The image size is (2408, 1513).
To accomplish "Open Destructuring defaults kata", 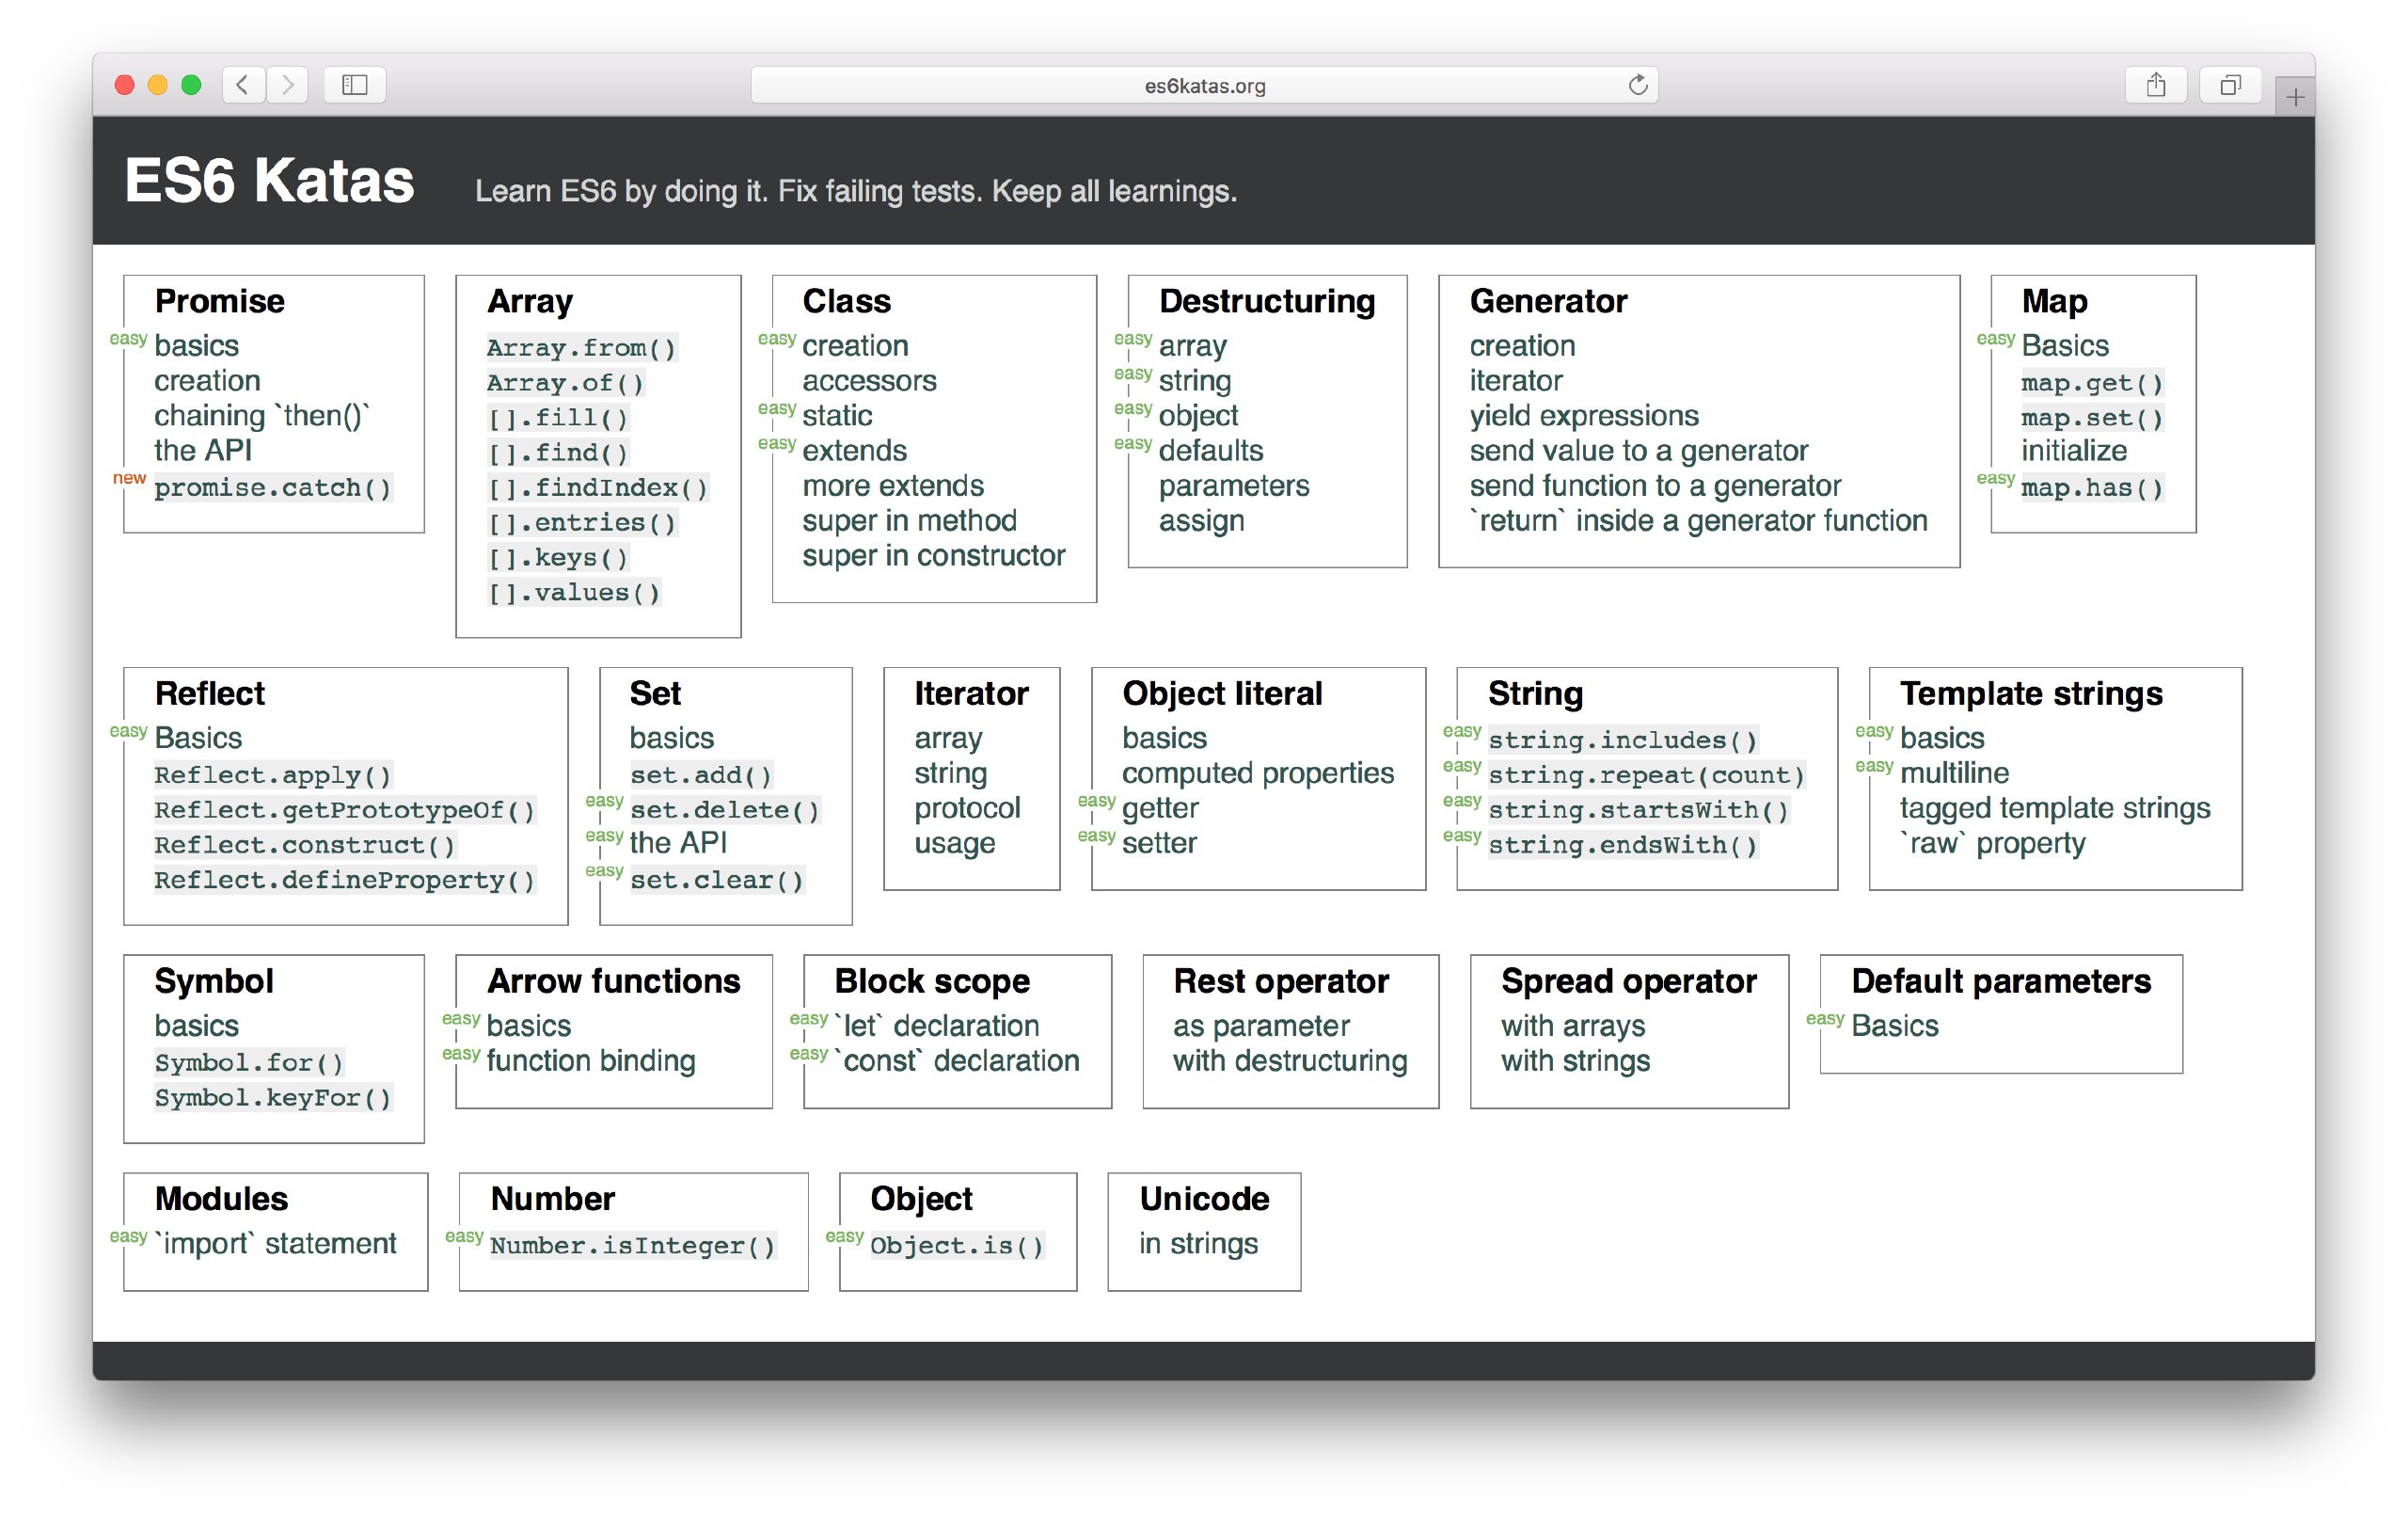I will click(1211, 450).
